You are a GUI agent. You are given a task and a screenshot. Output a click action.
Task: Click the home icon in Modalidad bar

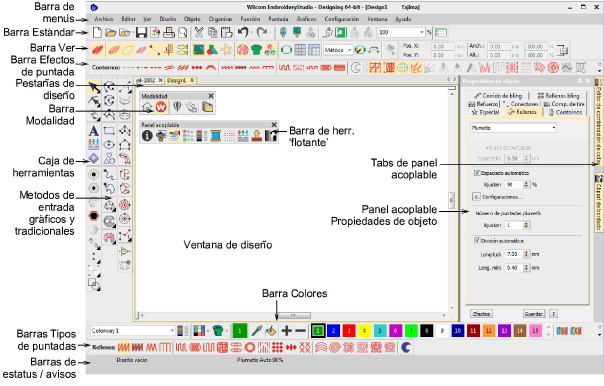147,107
